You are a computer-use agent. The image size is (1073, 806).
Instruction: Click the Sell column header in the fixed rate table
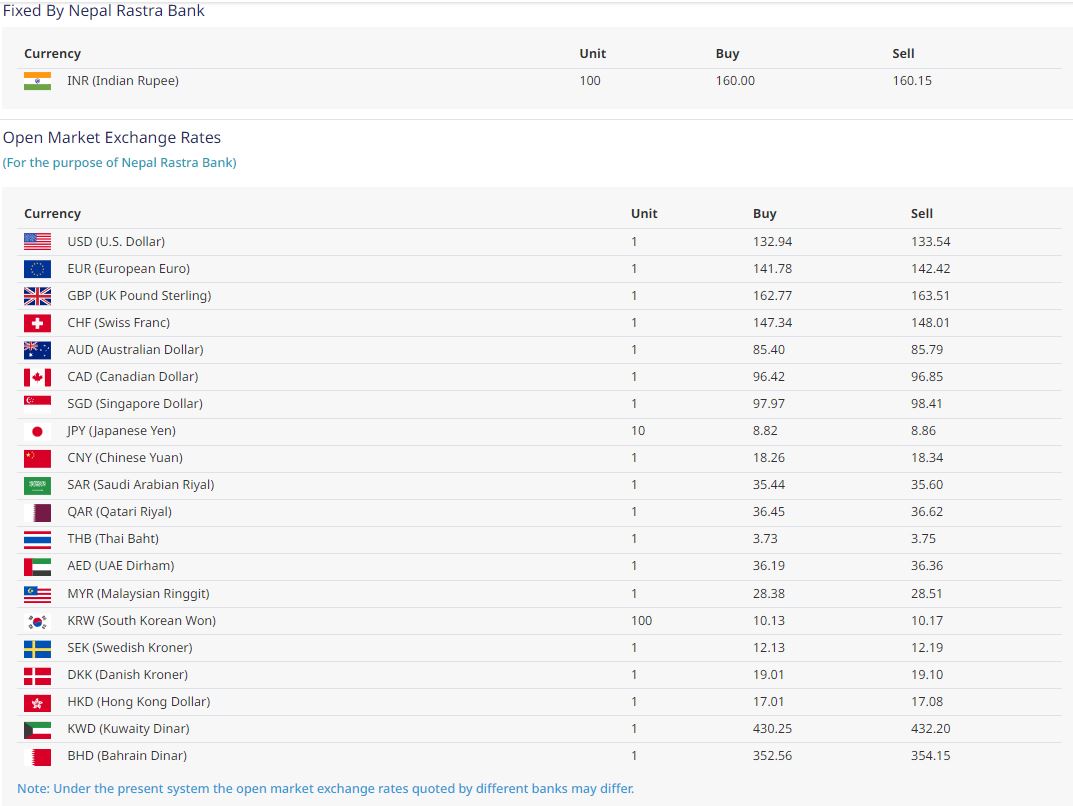(x=903, y=54)
